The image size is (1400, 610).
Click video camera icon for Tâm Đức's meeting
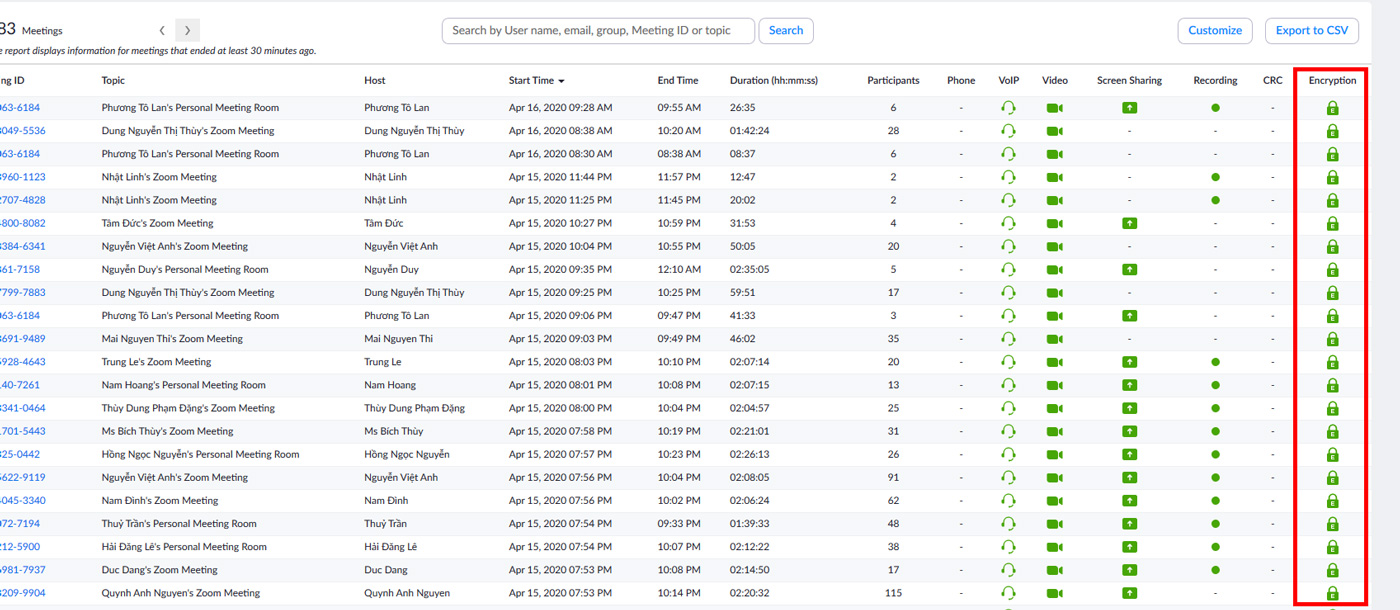1054,224
